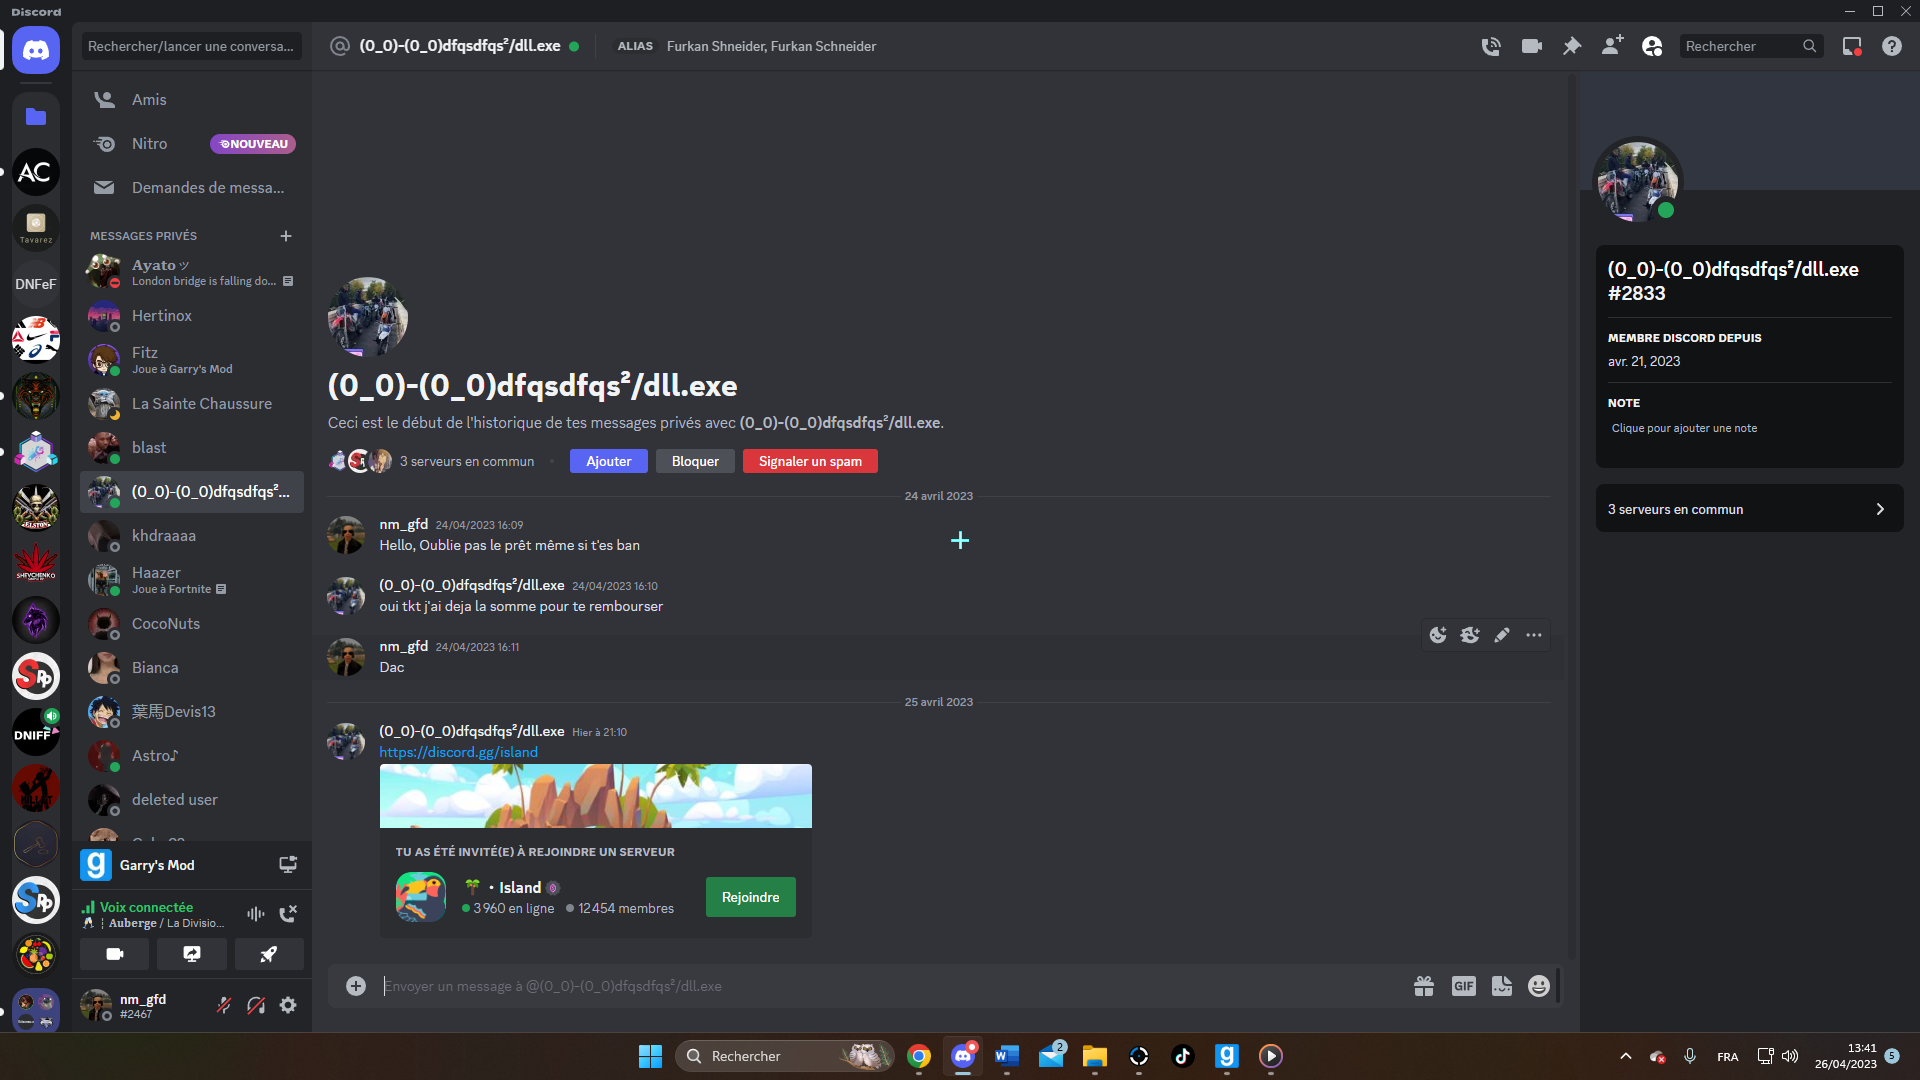The width and height of the screenshot is (1920, 1080).
Task: Open pinned messages
Action: tap(1572, 46)
